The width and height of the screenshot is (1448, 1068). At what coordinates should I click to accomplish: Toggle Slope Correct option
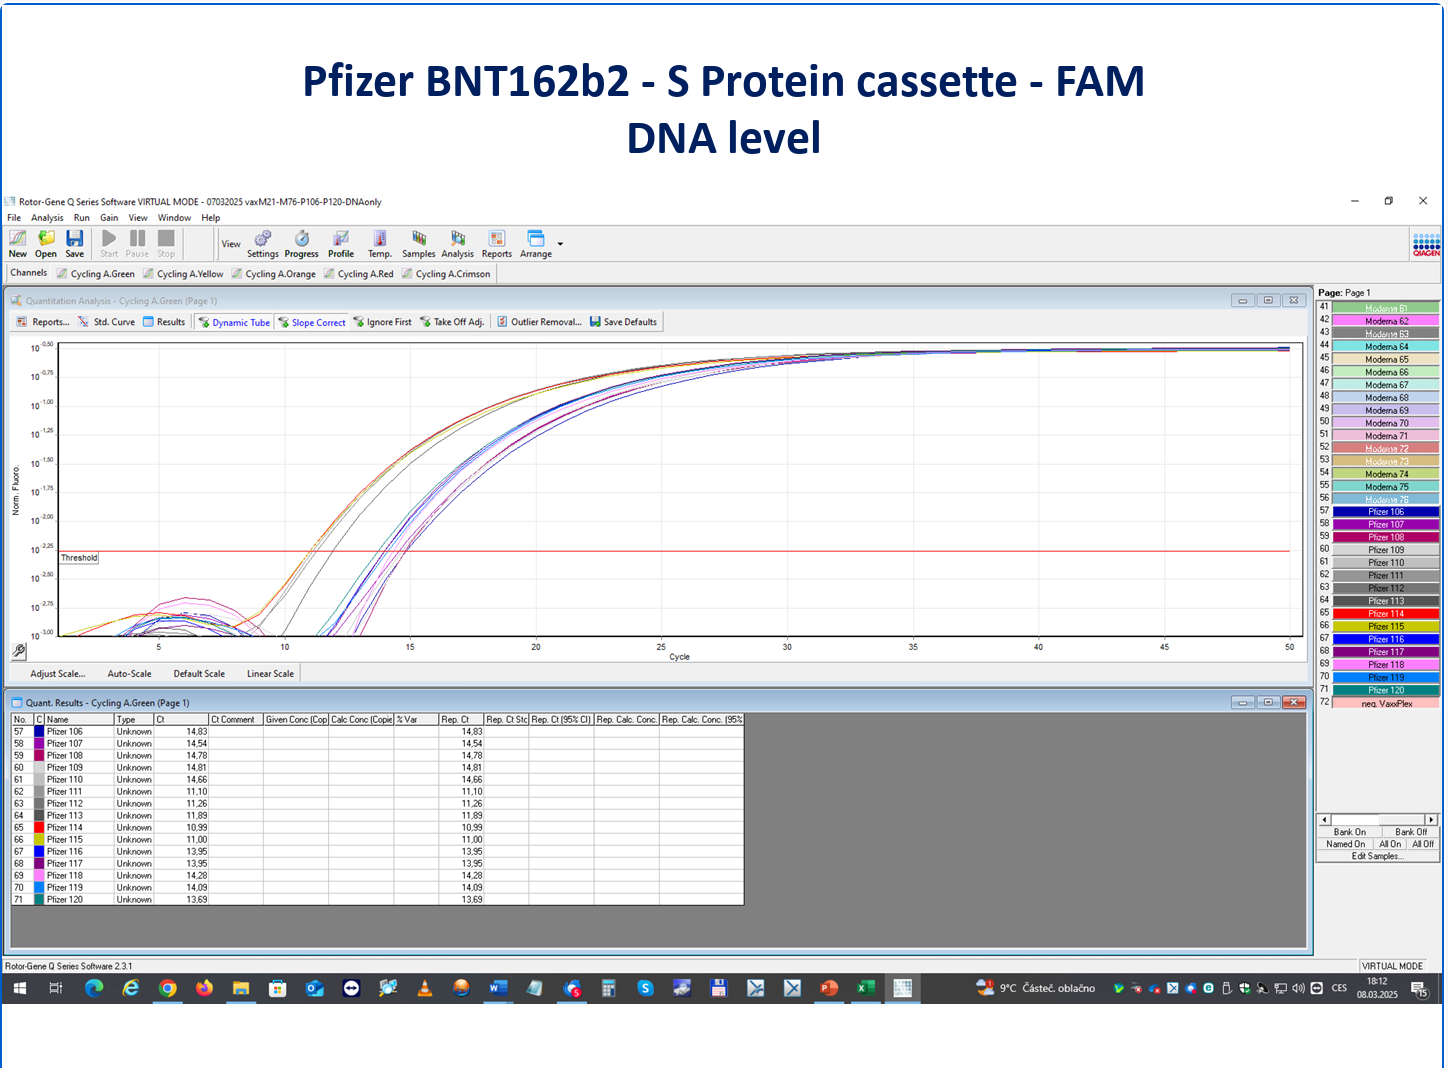coord(312,322)
